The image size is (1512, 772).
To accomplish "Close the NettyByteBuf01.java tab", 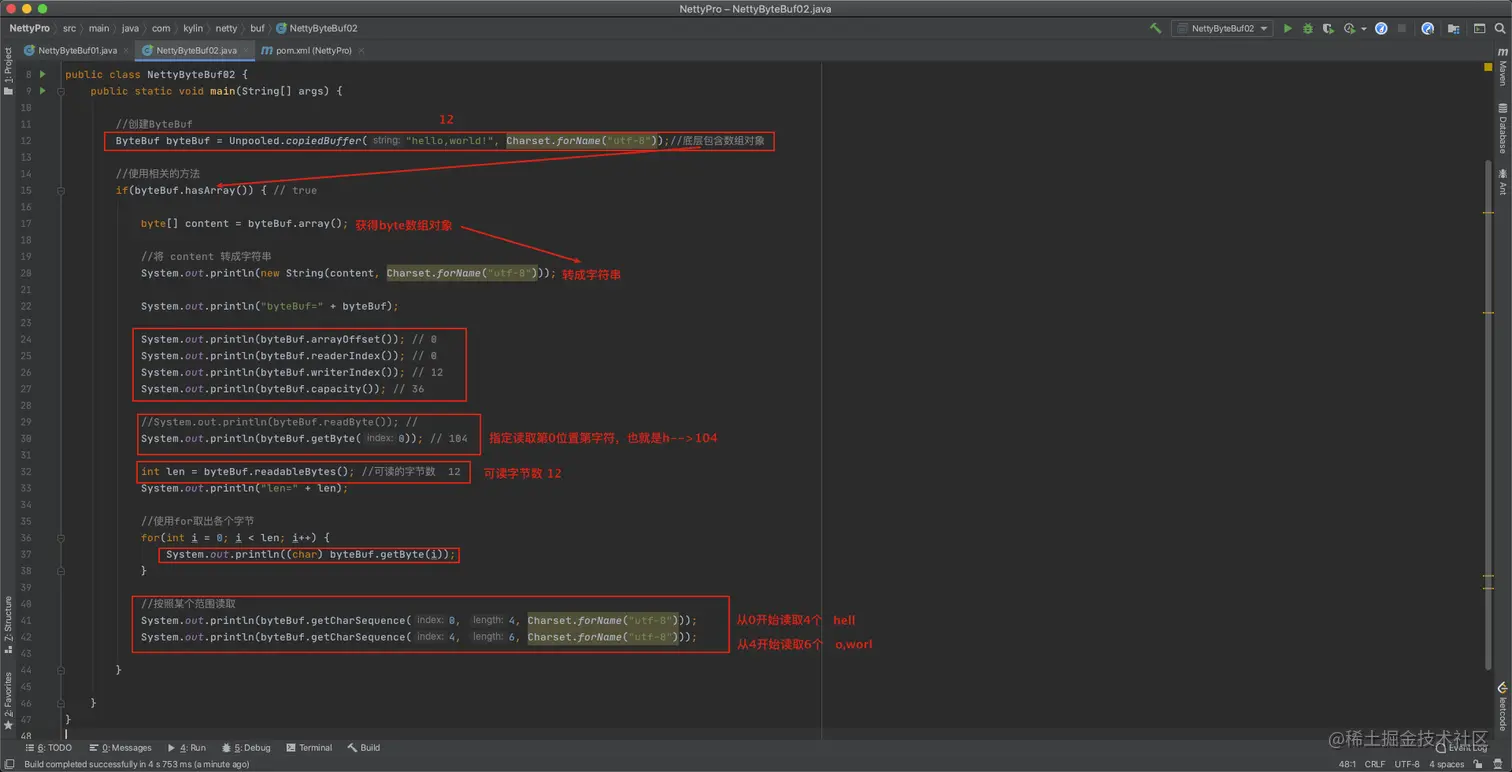I will (126, 51).
